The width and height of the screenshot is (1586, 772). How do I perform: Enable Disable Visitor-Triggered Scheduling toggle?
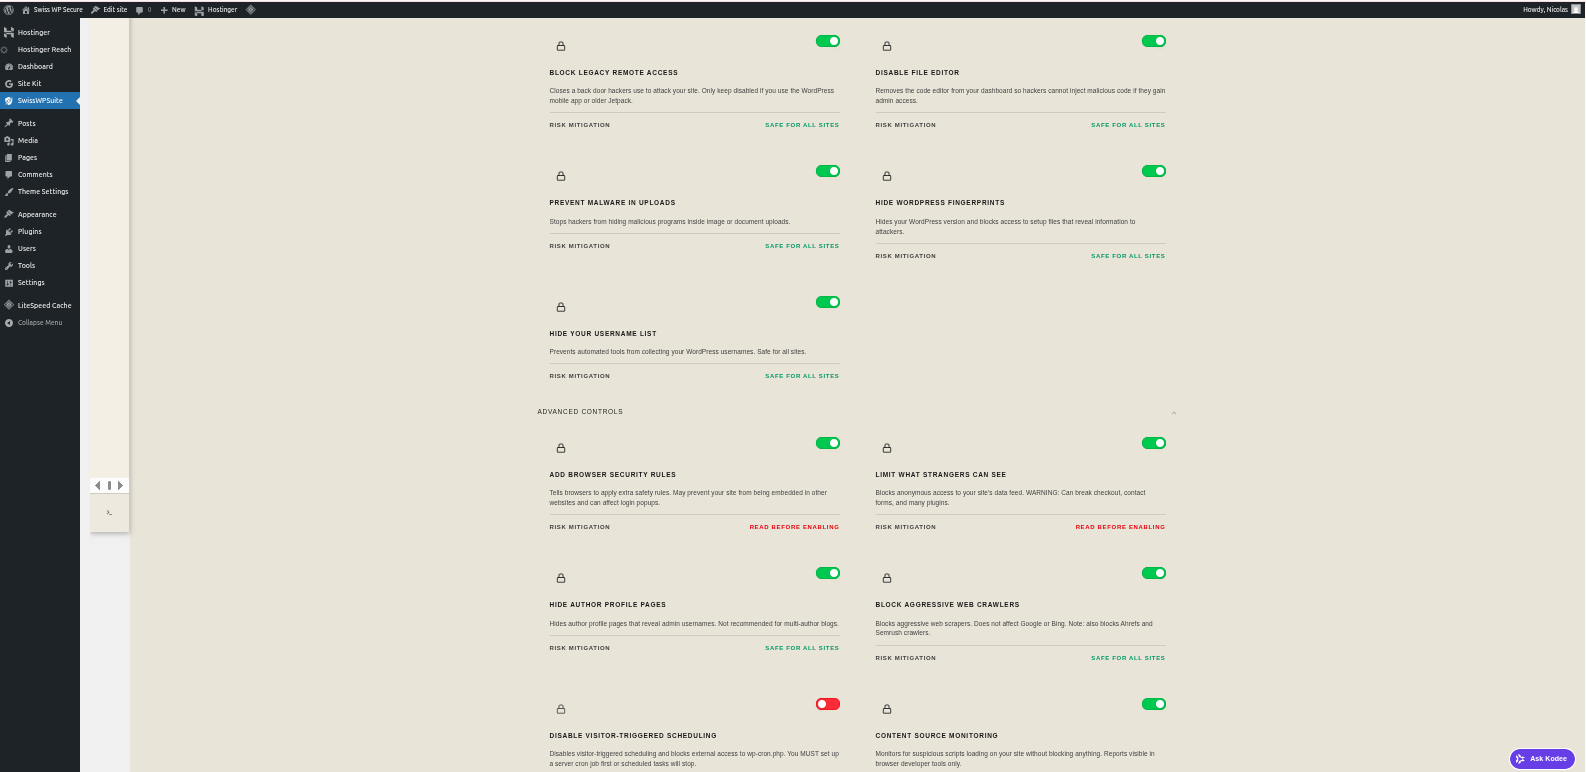pyautogui.click(x=827, y=704)
